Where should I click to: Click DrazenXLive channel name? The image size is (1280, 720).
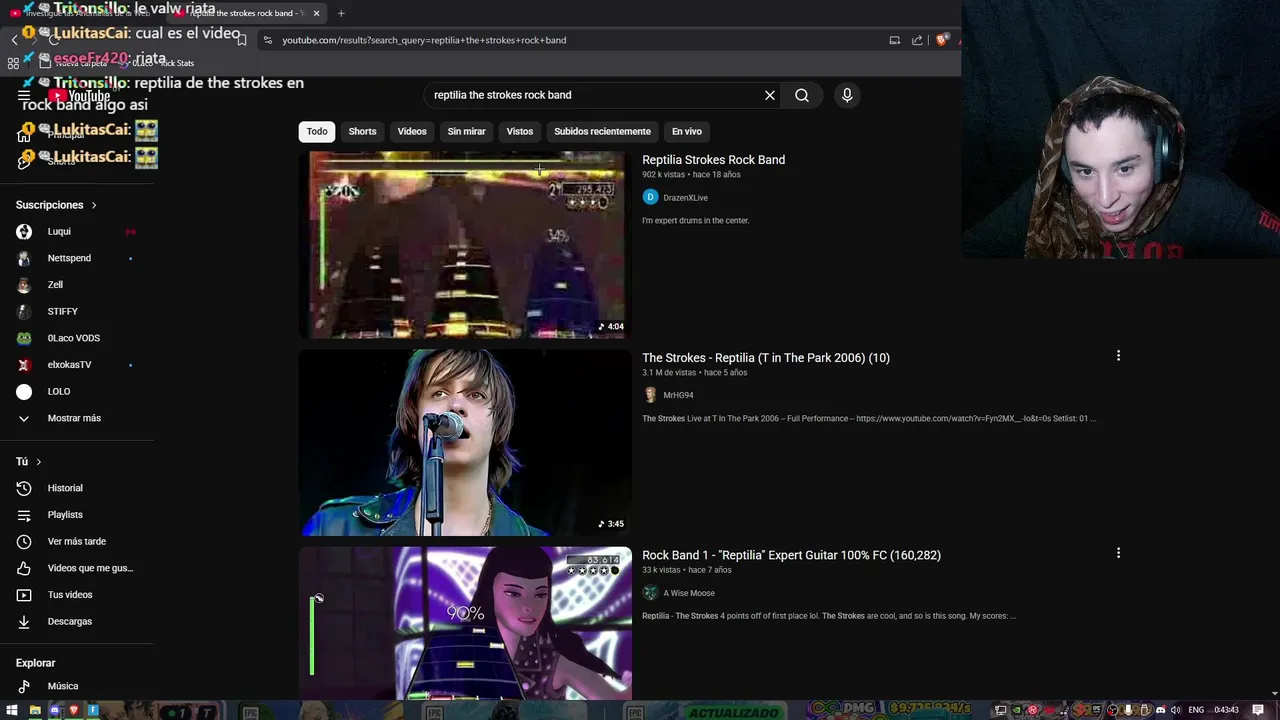point(685,198)
